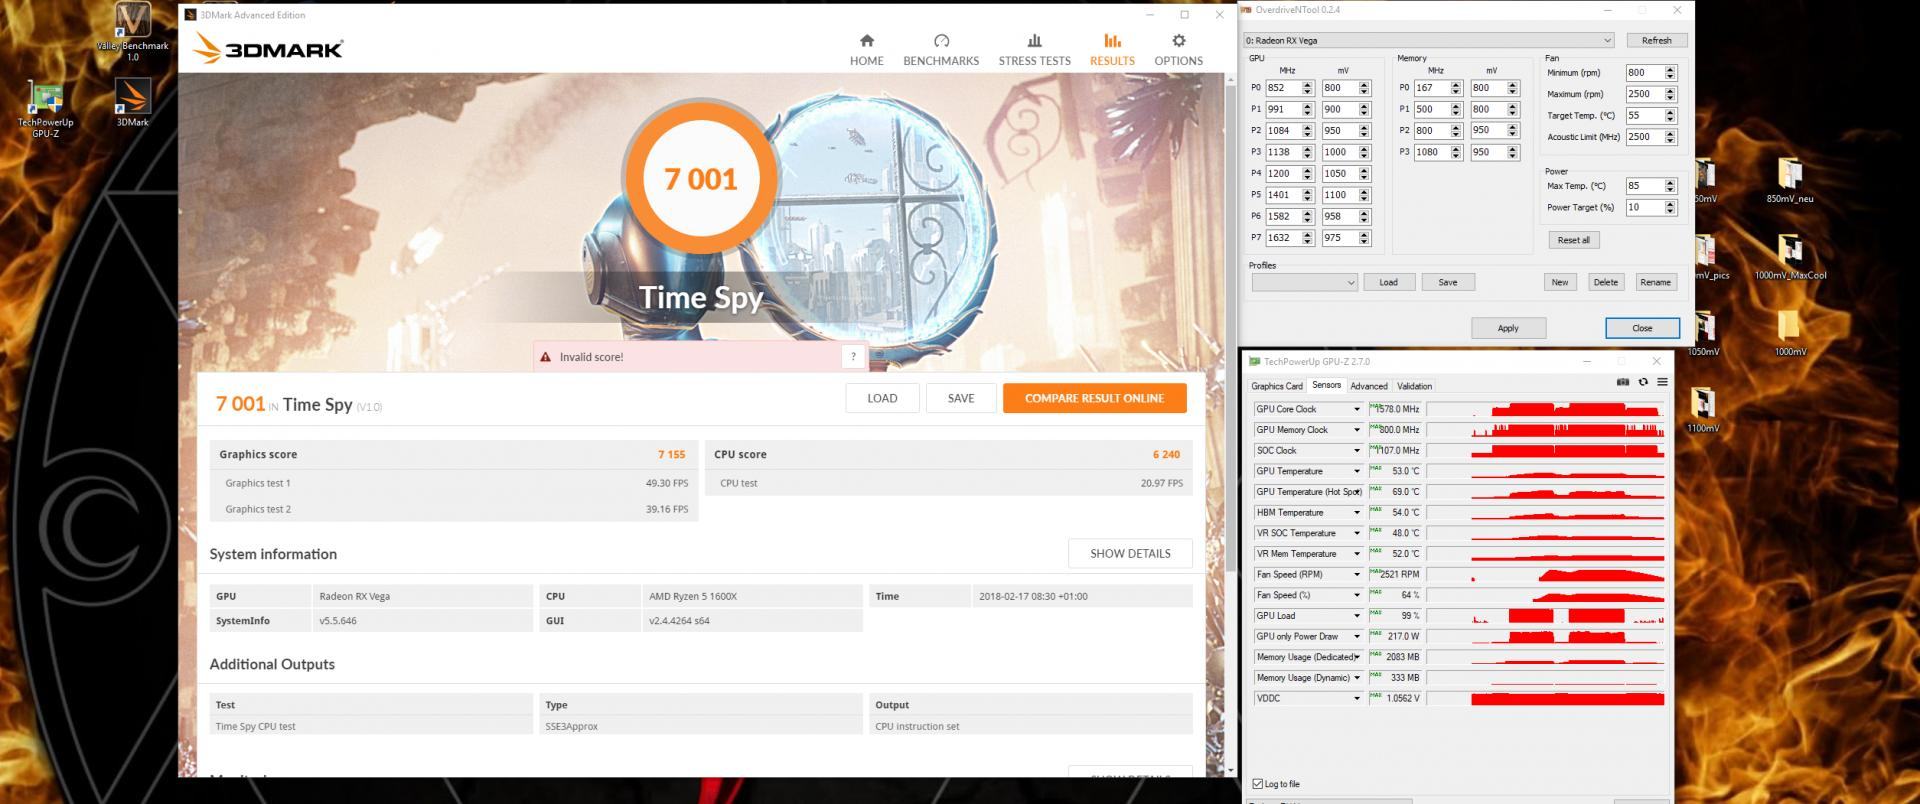
Task: Click the Rename profile button
Action: [x=1655, y=282]
